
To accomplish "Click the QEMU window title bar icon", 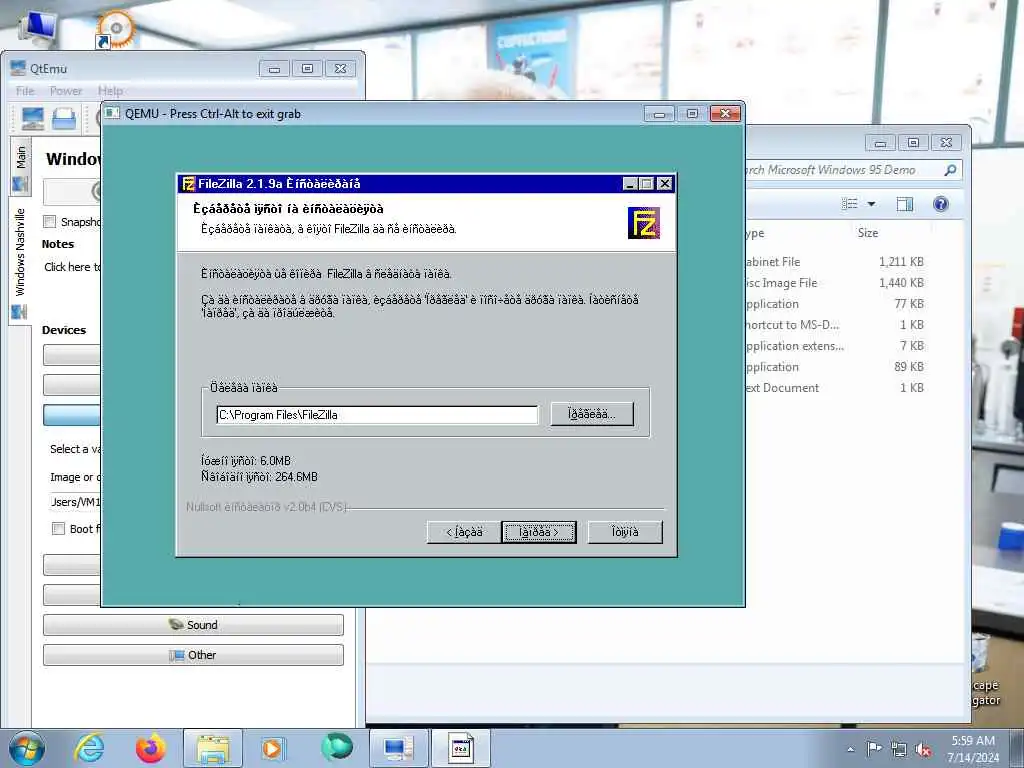I will (113, 113).
